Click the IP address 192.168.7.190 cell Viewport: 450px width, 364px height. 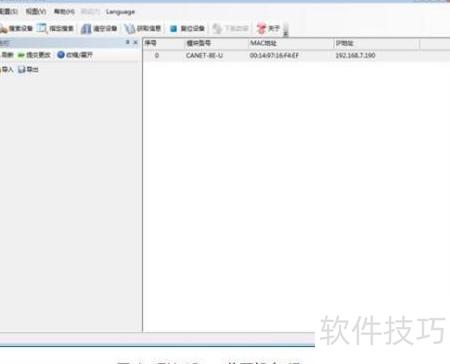point(355,55)
